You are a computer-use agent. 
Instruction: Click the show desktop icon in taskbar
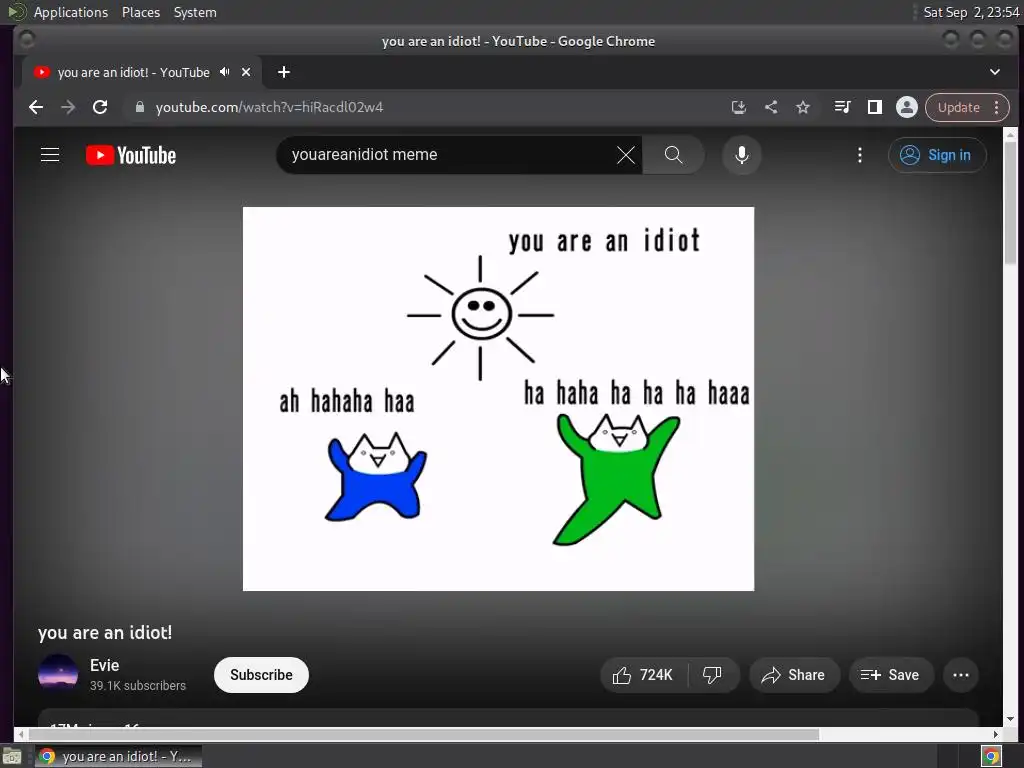click(12, 757)
